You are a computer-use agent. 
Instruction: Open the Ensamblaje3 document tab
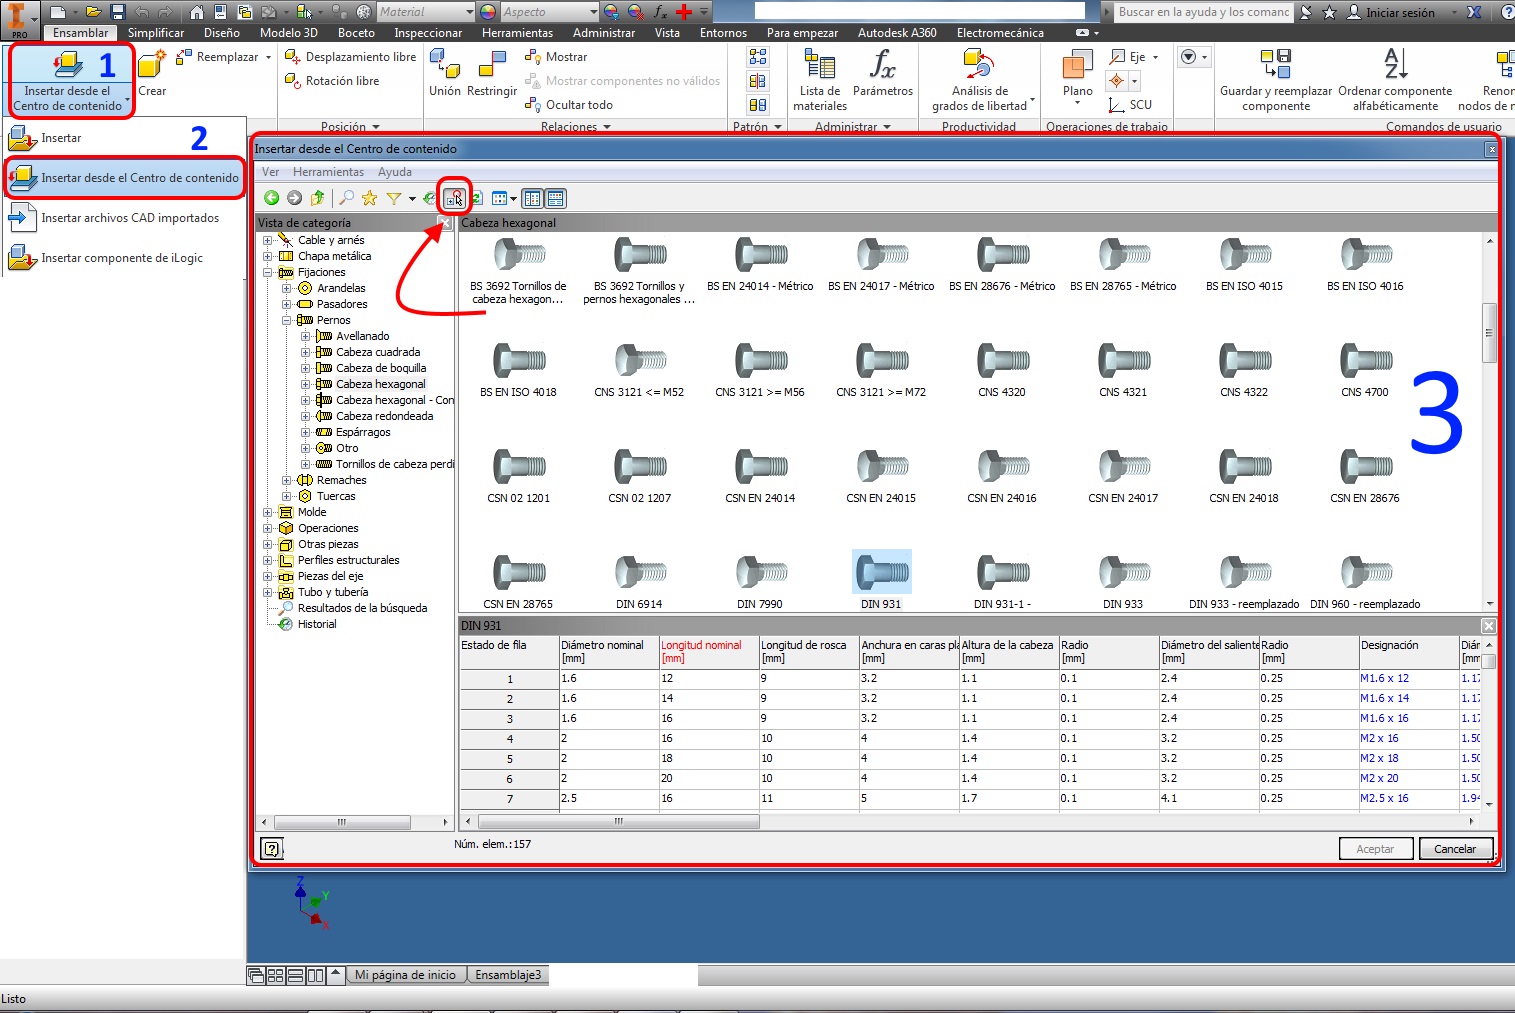[508, 975]
